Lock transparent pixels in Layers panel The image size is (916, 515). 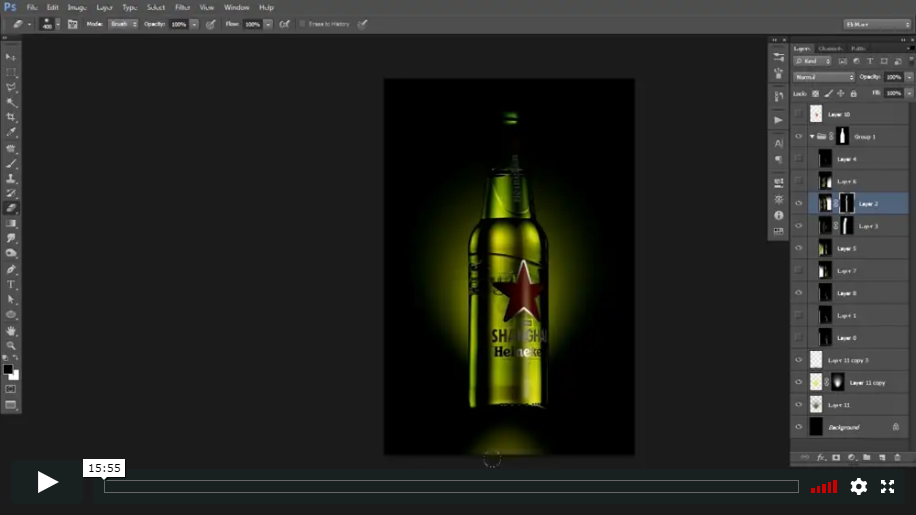point(816,93)
